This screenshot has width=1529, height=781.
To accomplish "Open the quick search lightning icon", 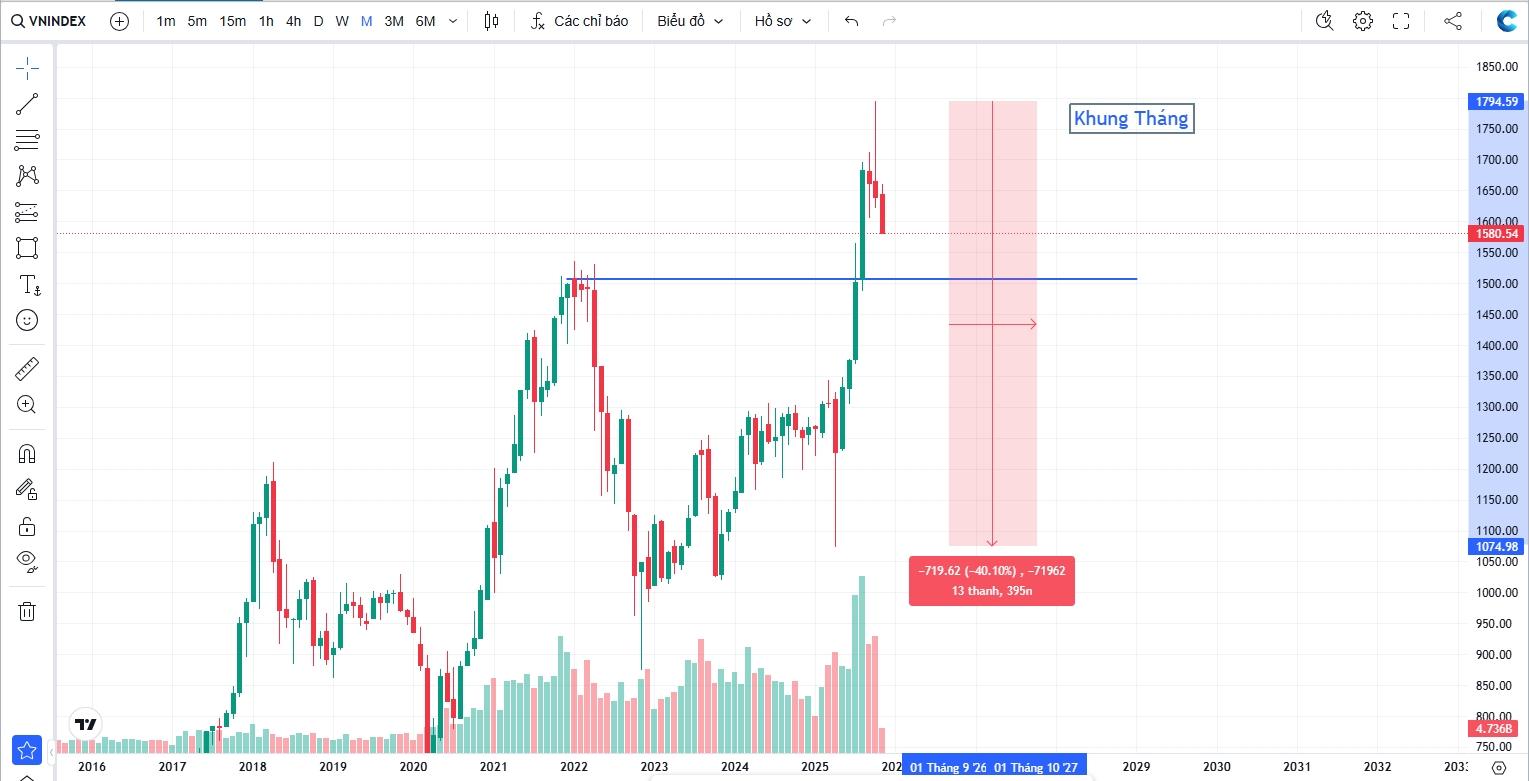I will click(x=1325, y=21).
